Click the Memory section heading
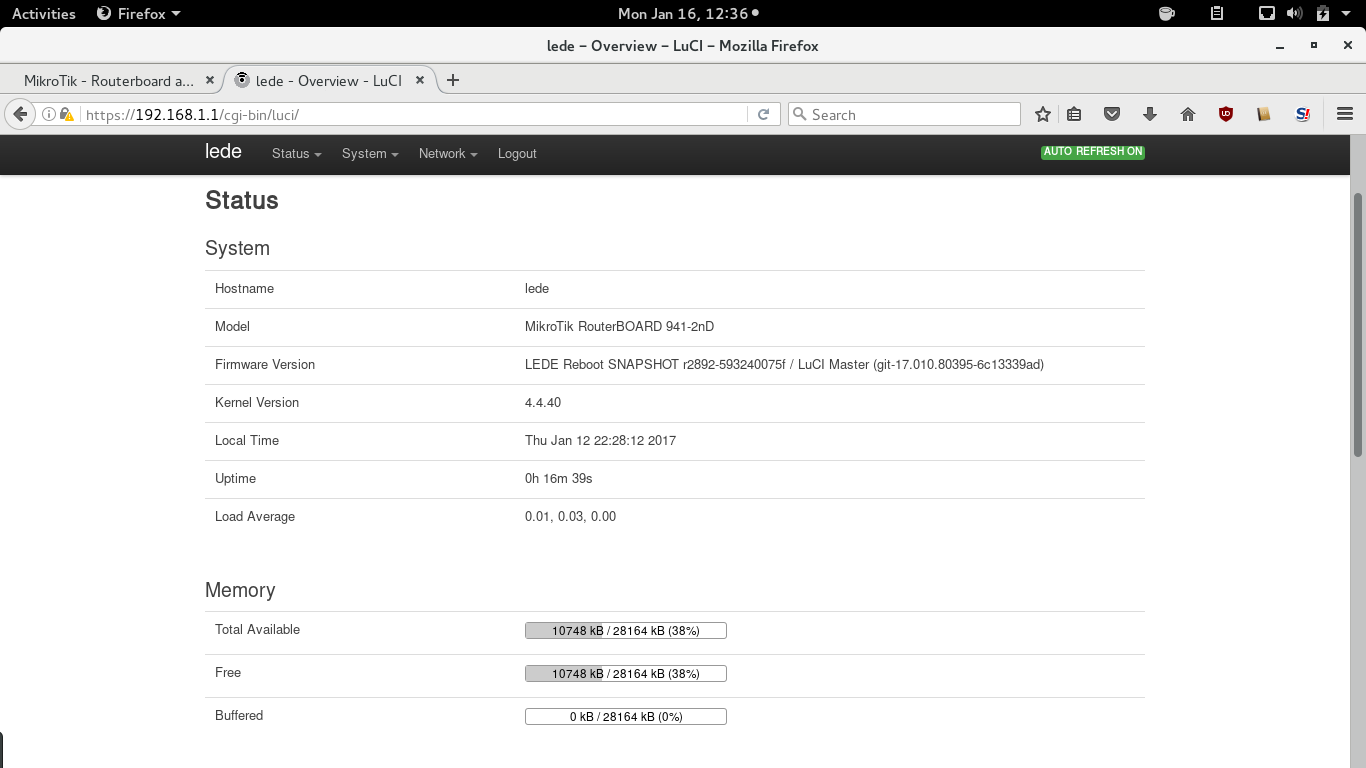Viewport: 1366px width, 768px height. click(240, 590)
